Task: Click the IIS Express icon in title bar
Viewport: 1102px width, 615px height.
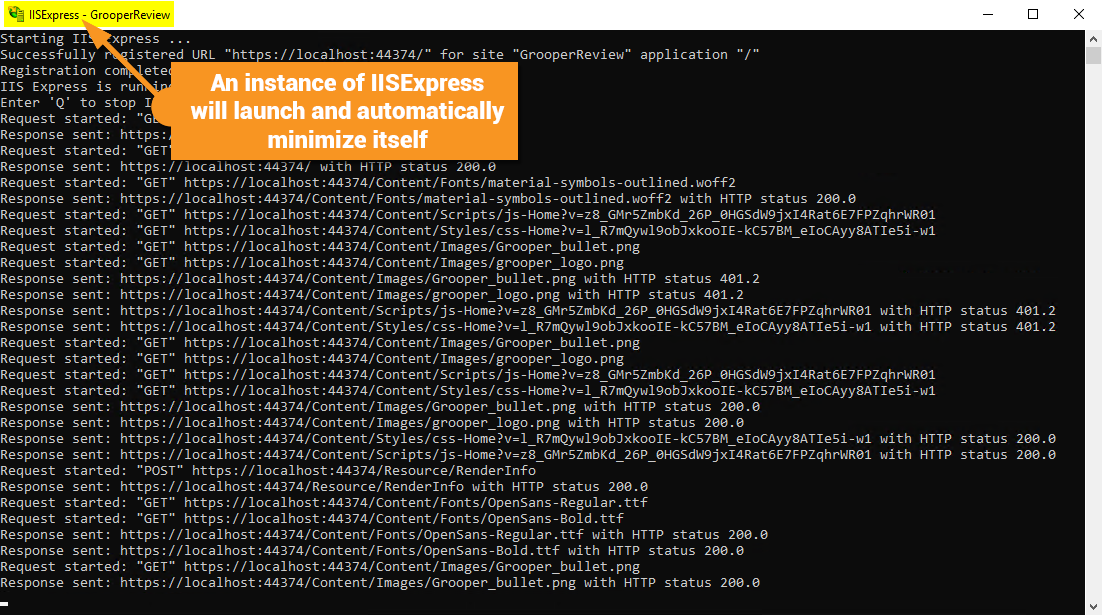Action: point(15,14)
